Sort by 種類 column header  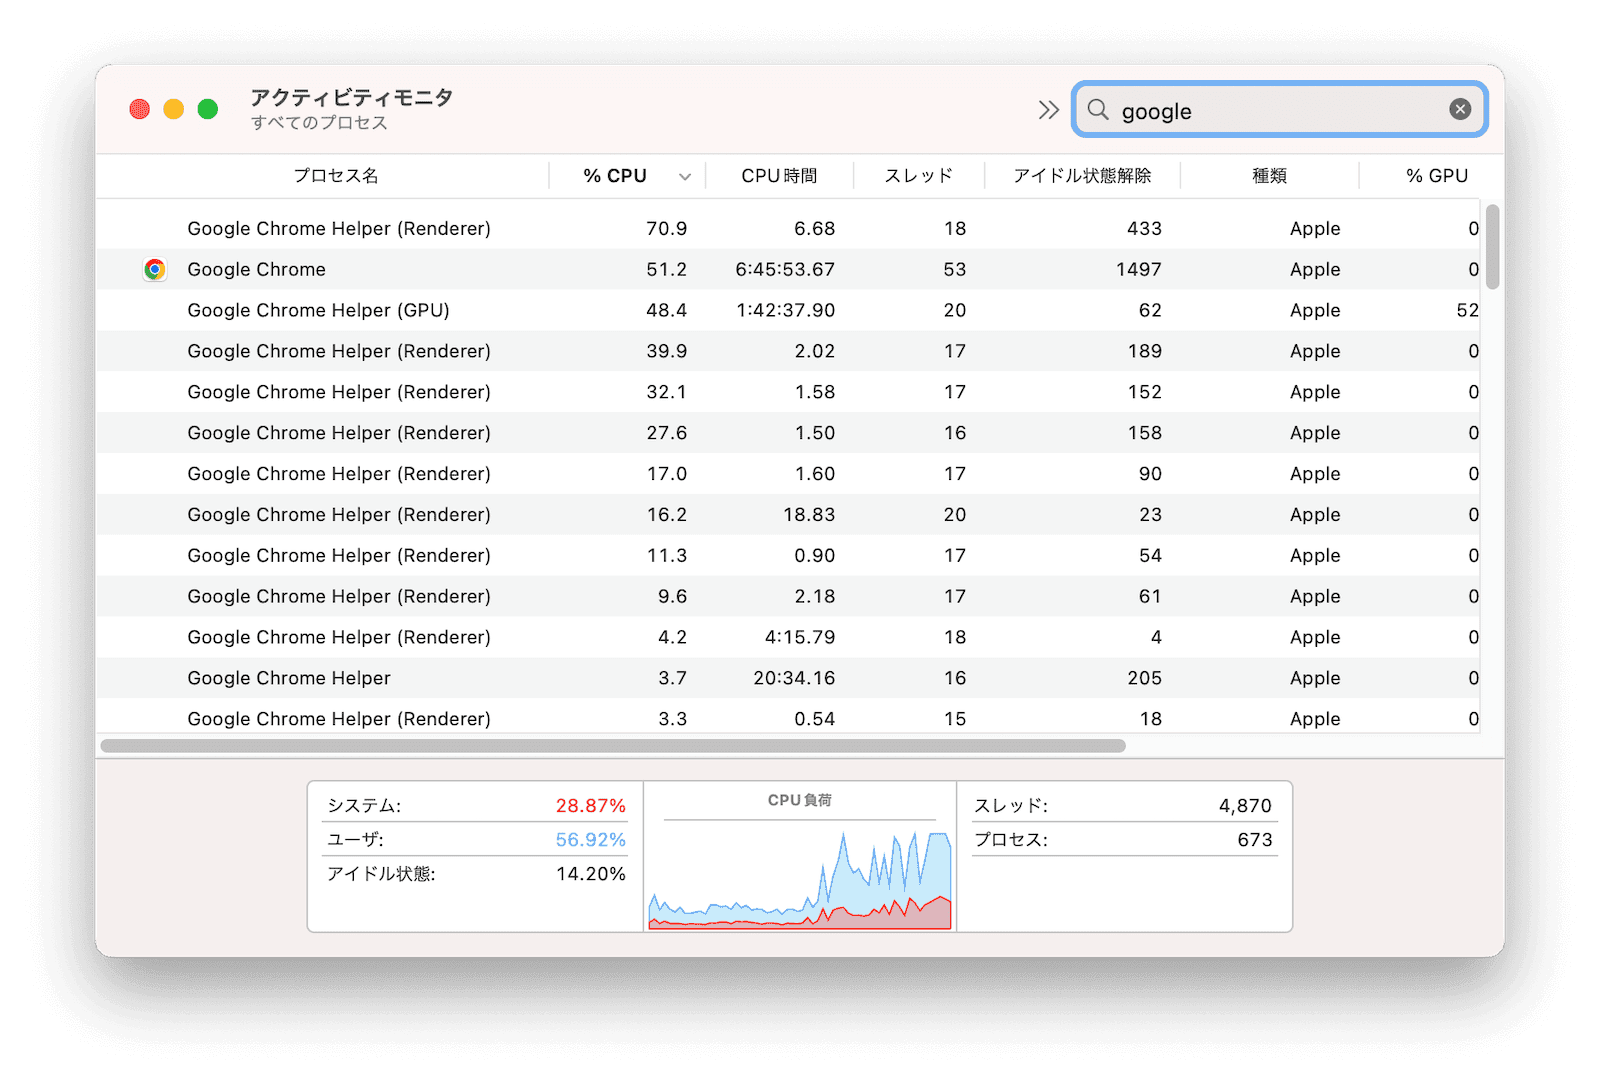pyautogui.click(x=1269, y=176)
